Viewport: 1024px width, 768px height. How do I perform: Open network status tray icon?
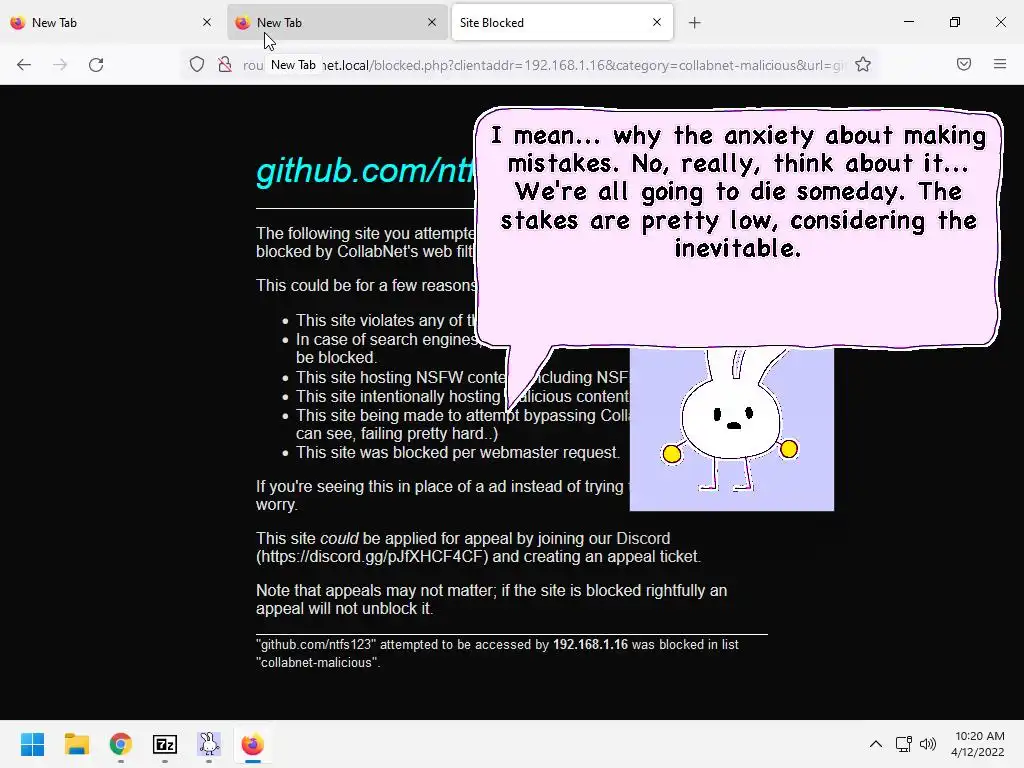(x=903, y=744)
